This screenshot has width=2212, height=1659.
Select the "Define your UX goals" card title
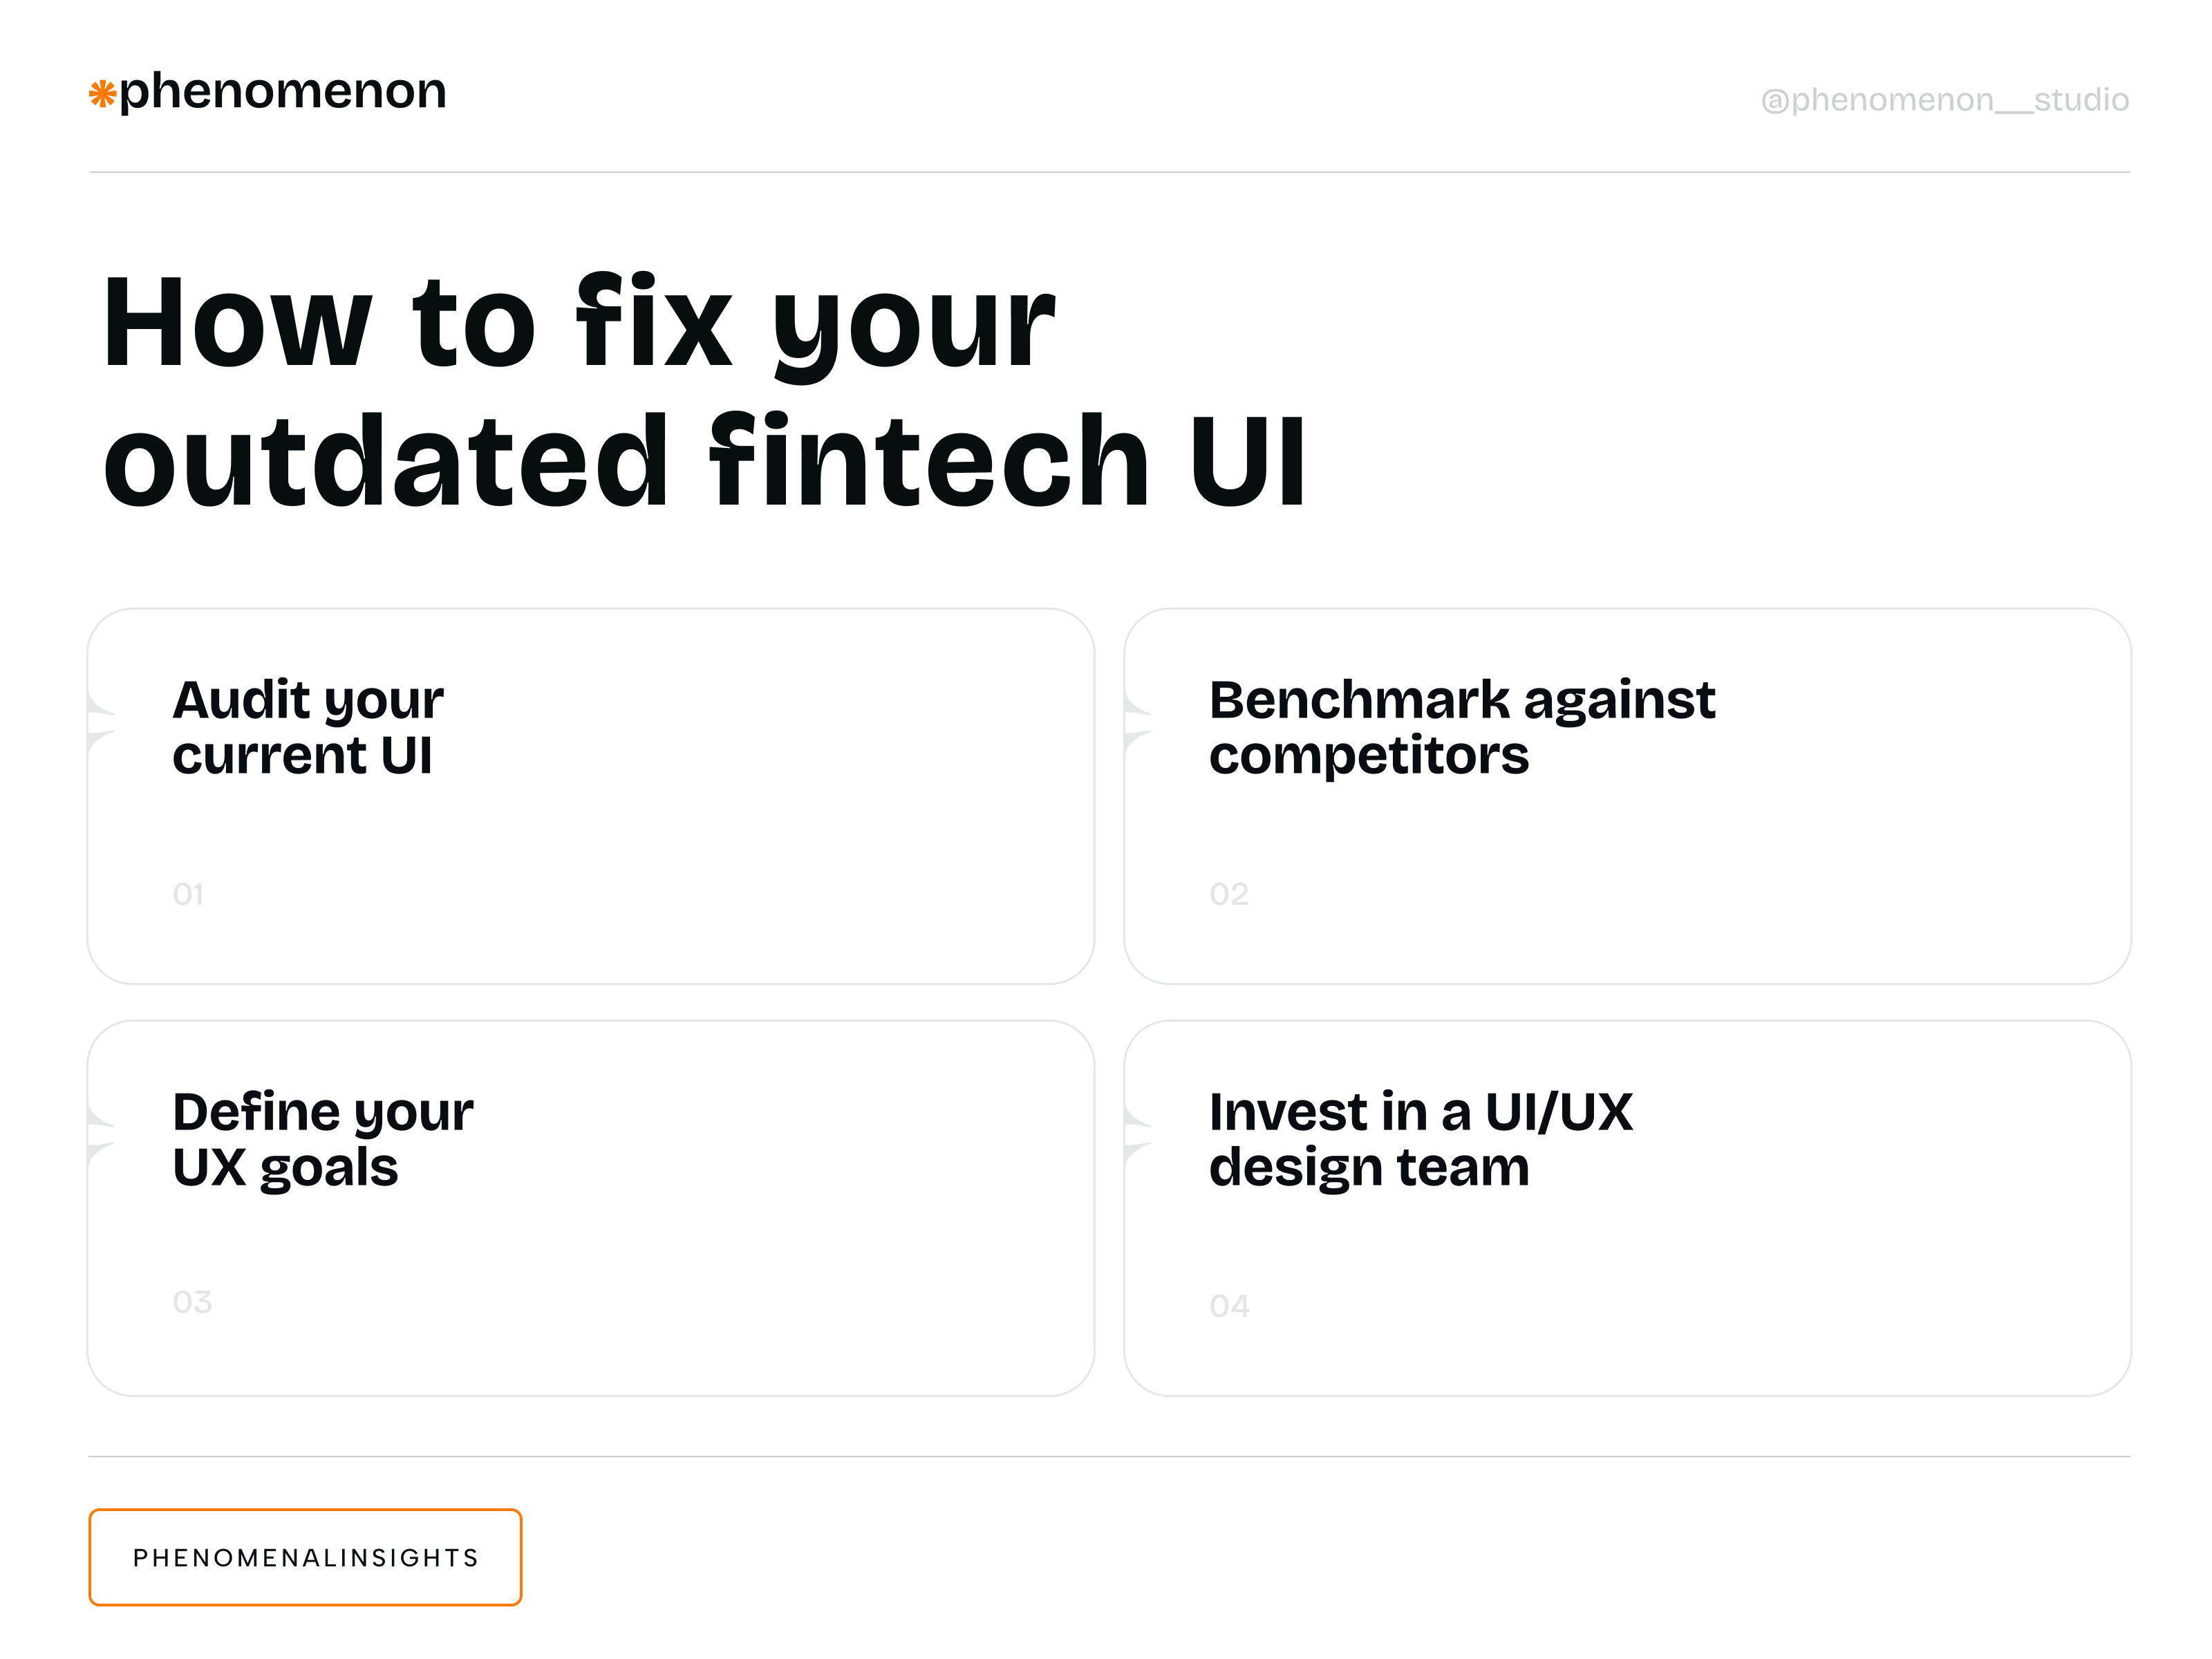coord(322,1139)
